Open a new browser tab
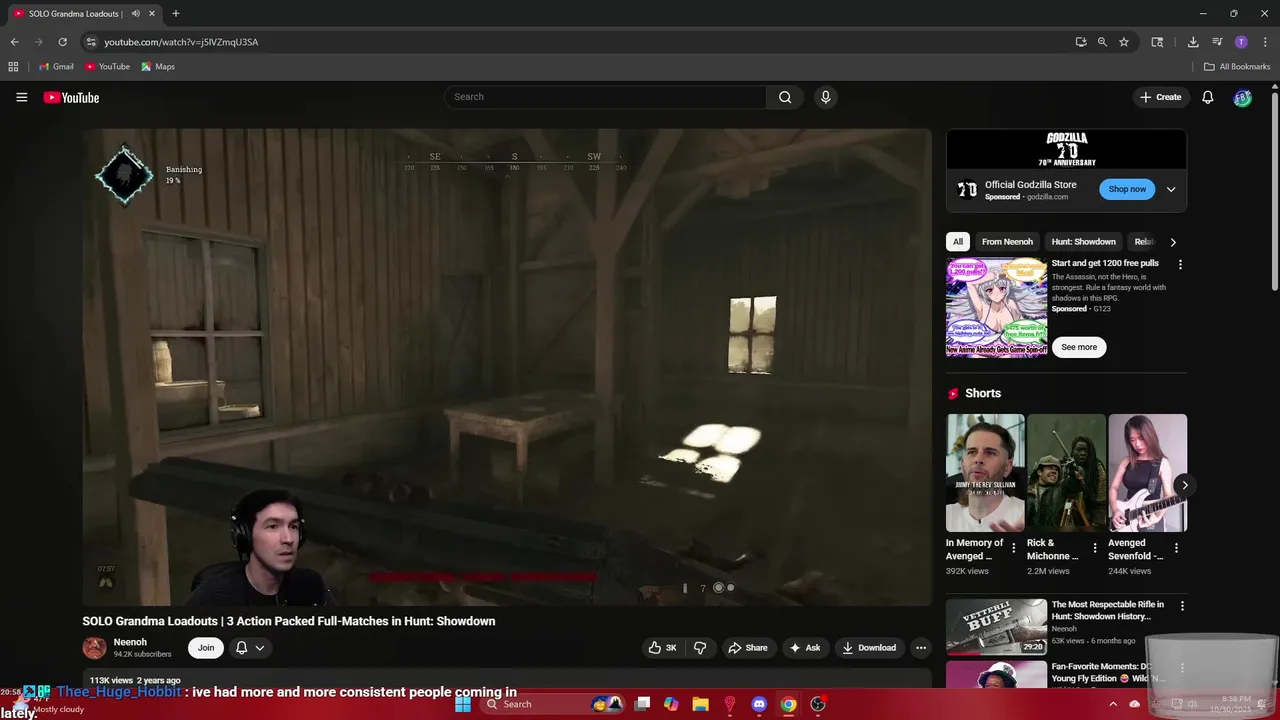 176,14
